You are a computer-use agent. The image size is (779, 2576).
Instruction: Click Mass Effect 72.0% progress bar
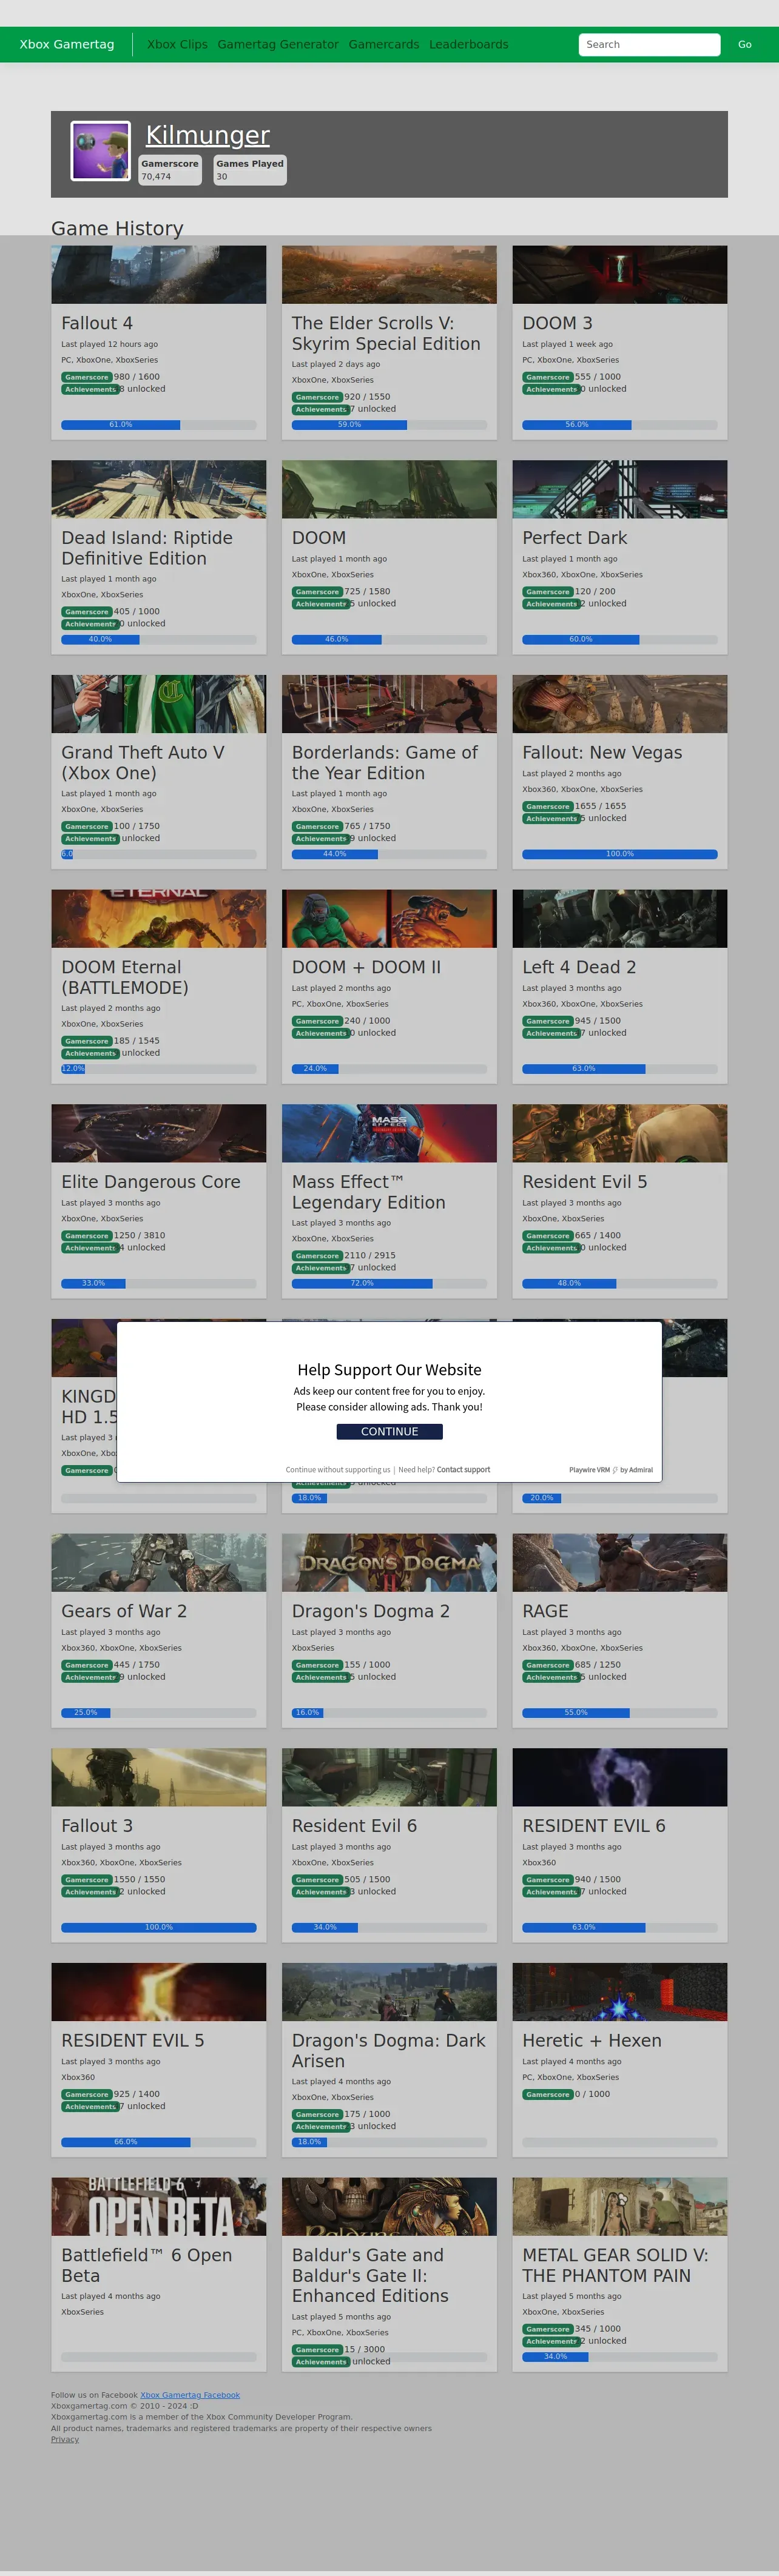[389, 1283]
